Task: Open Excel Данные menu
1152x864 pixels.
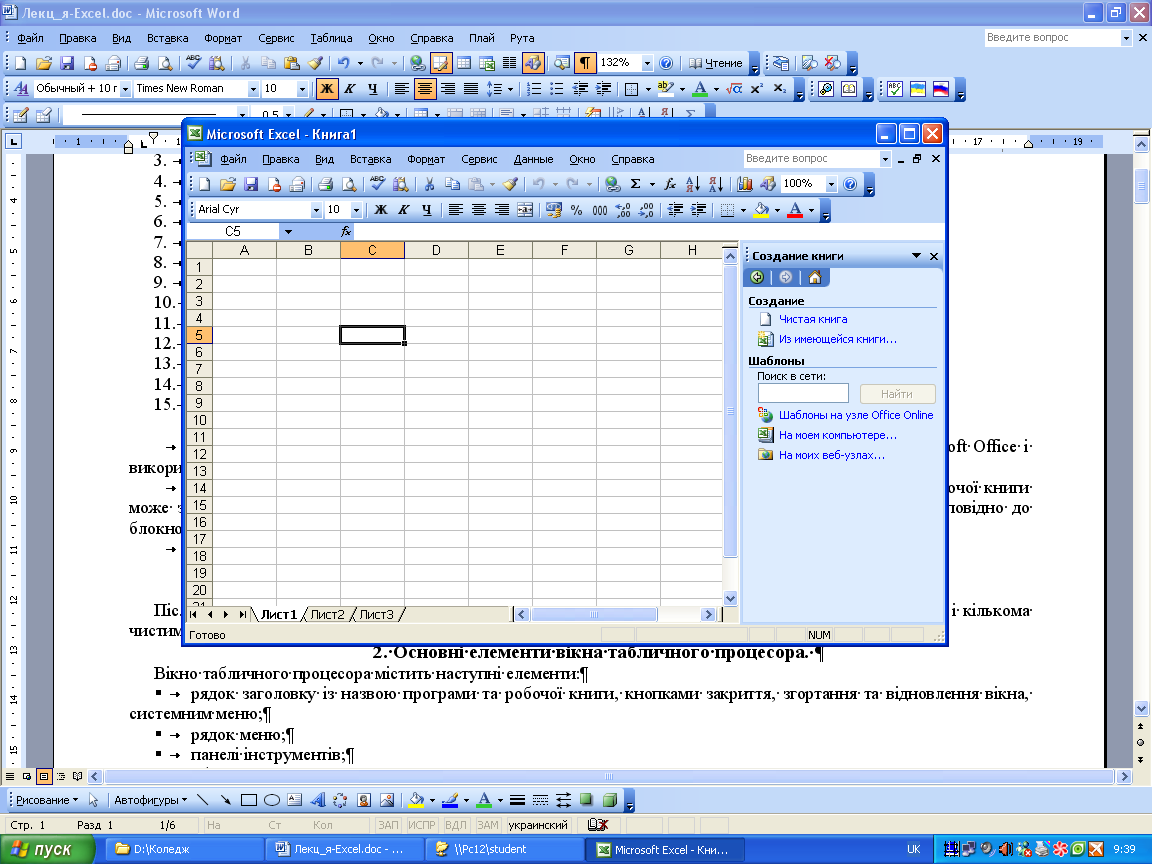Action: coord(533,159)
